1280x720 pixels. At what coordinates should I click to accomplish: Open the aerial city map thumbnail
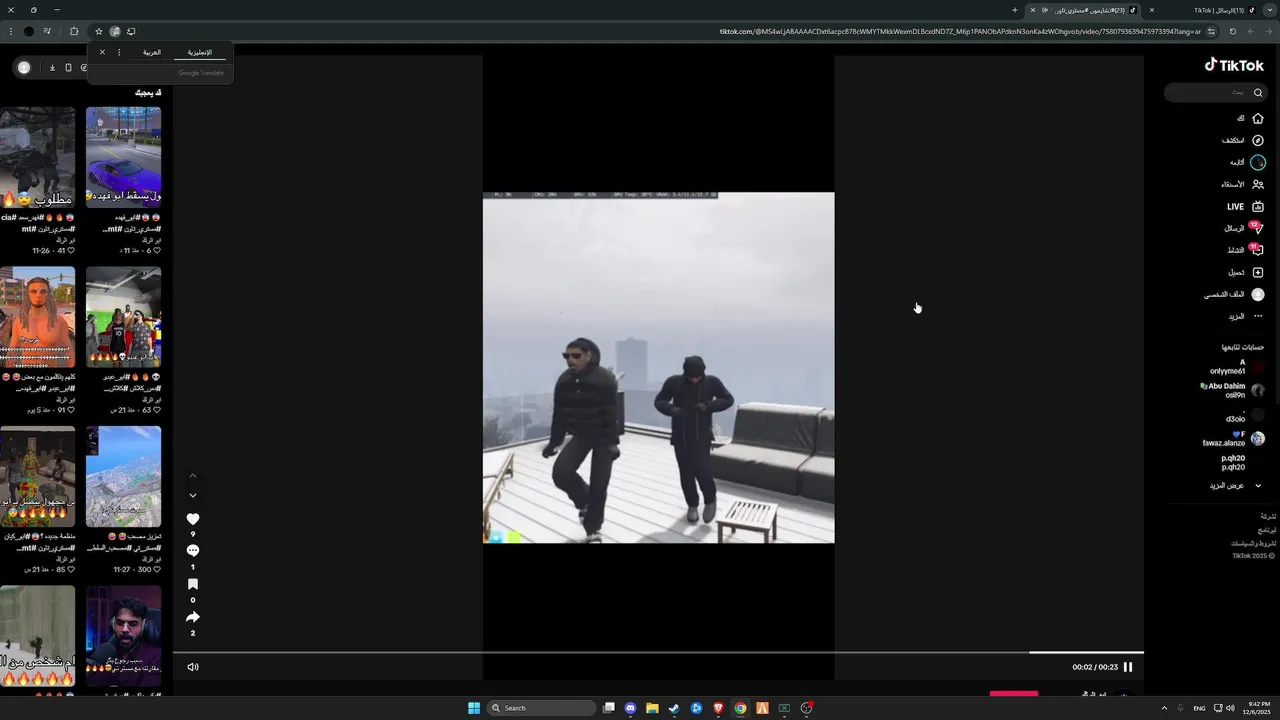pyautogui.click(x=123, y=476)
